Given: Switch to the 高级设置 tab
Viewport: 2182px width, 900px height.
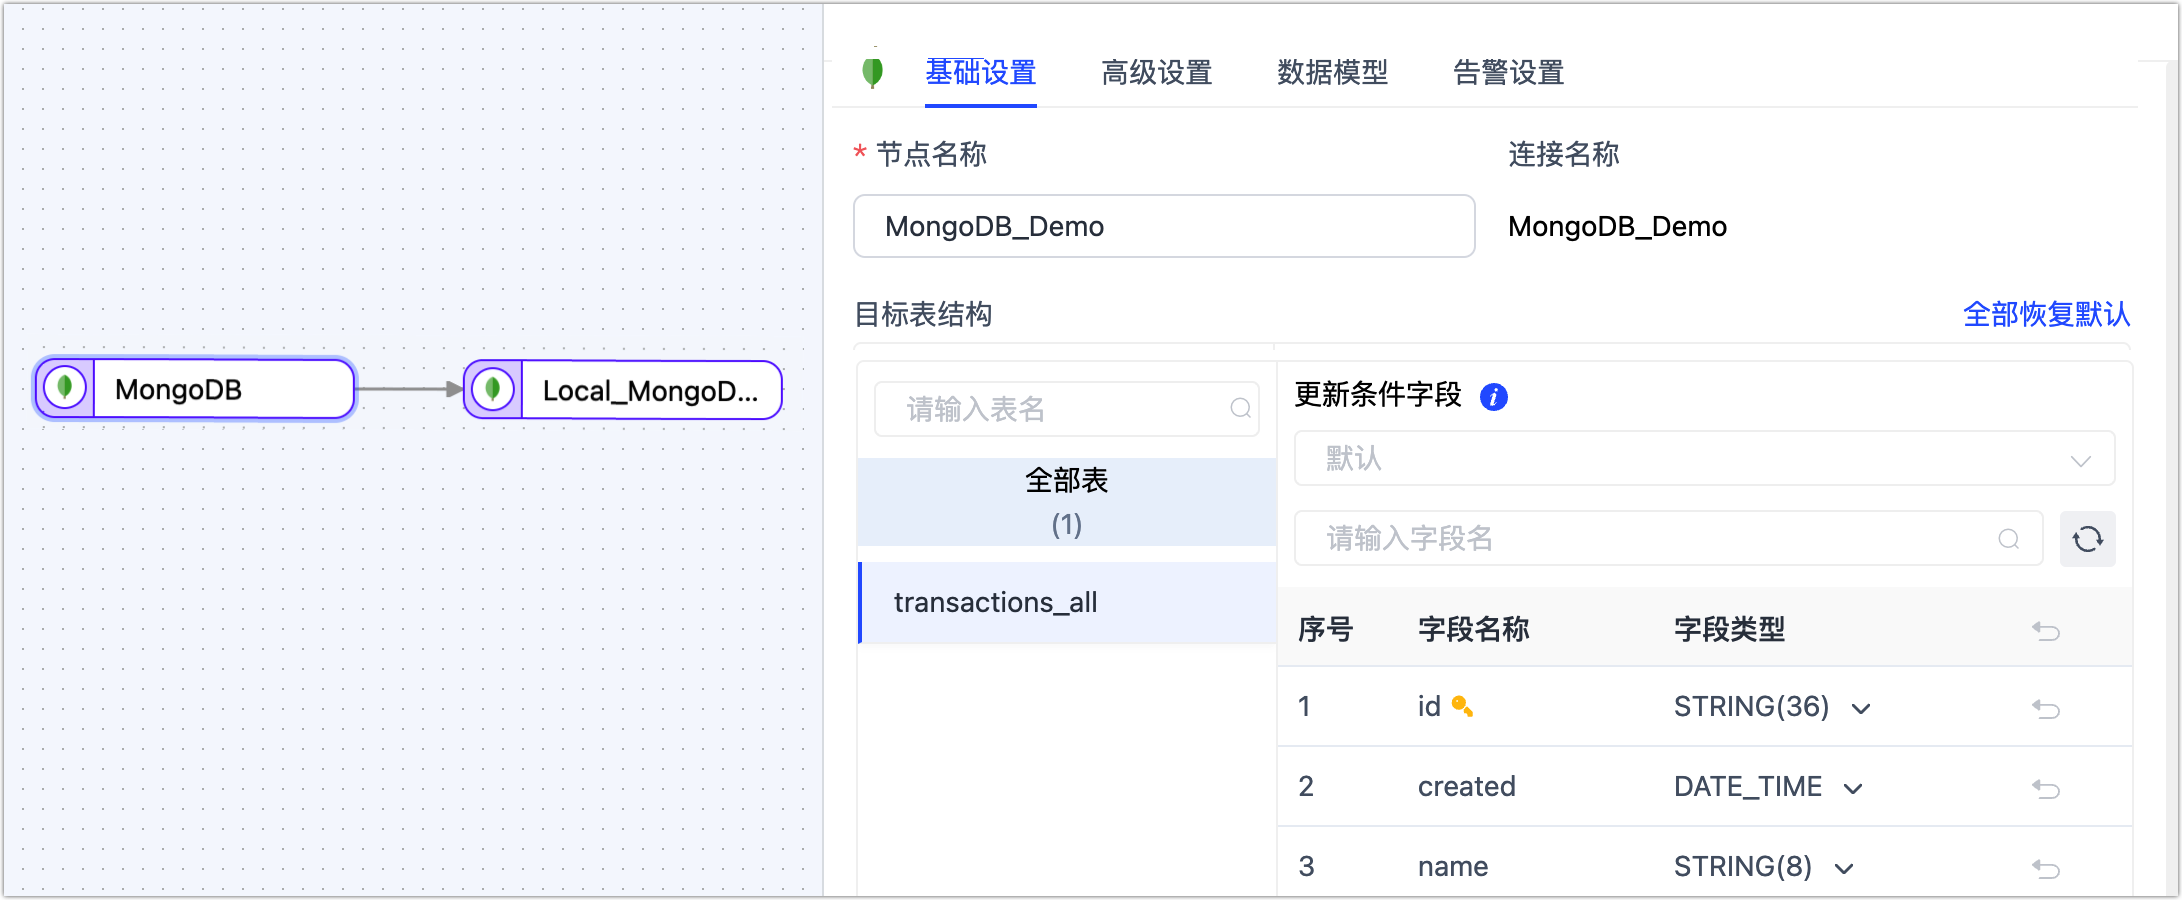Looking at the screenshot, I should click(x=1157, y=73).
